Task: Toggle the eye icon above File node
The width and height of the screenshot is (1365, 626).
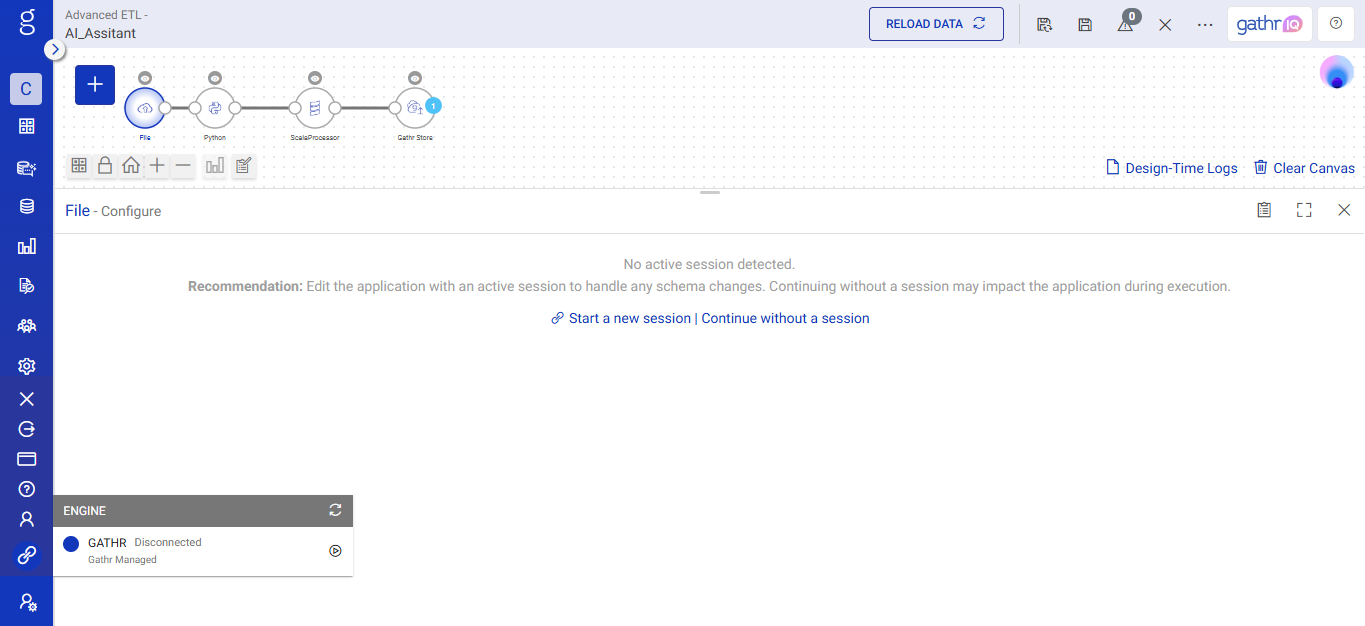Action: (x=145, y=78)
